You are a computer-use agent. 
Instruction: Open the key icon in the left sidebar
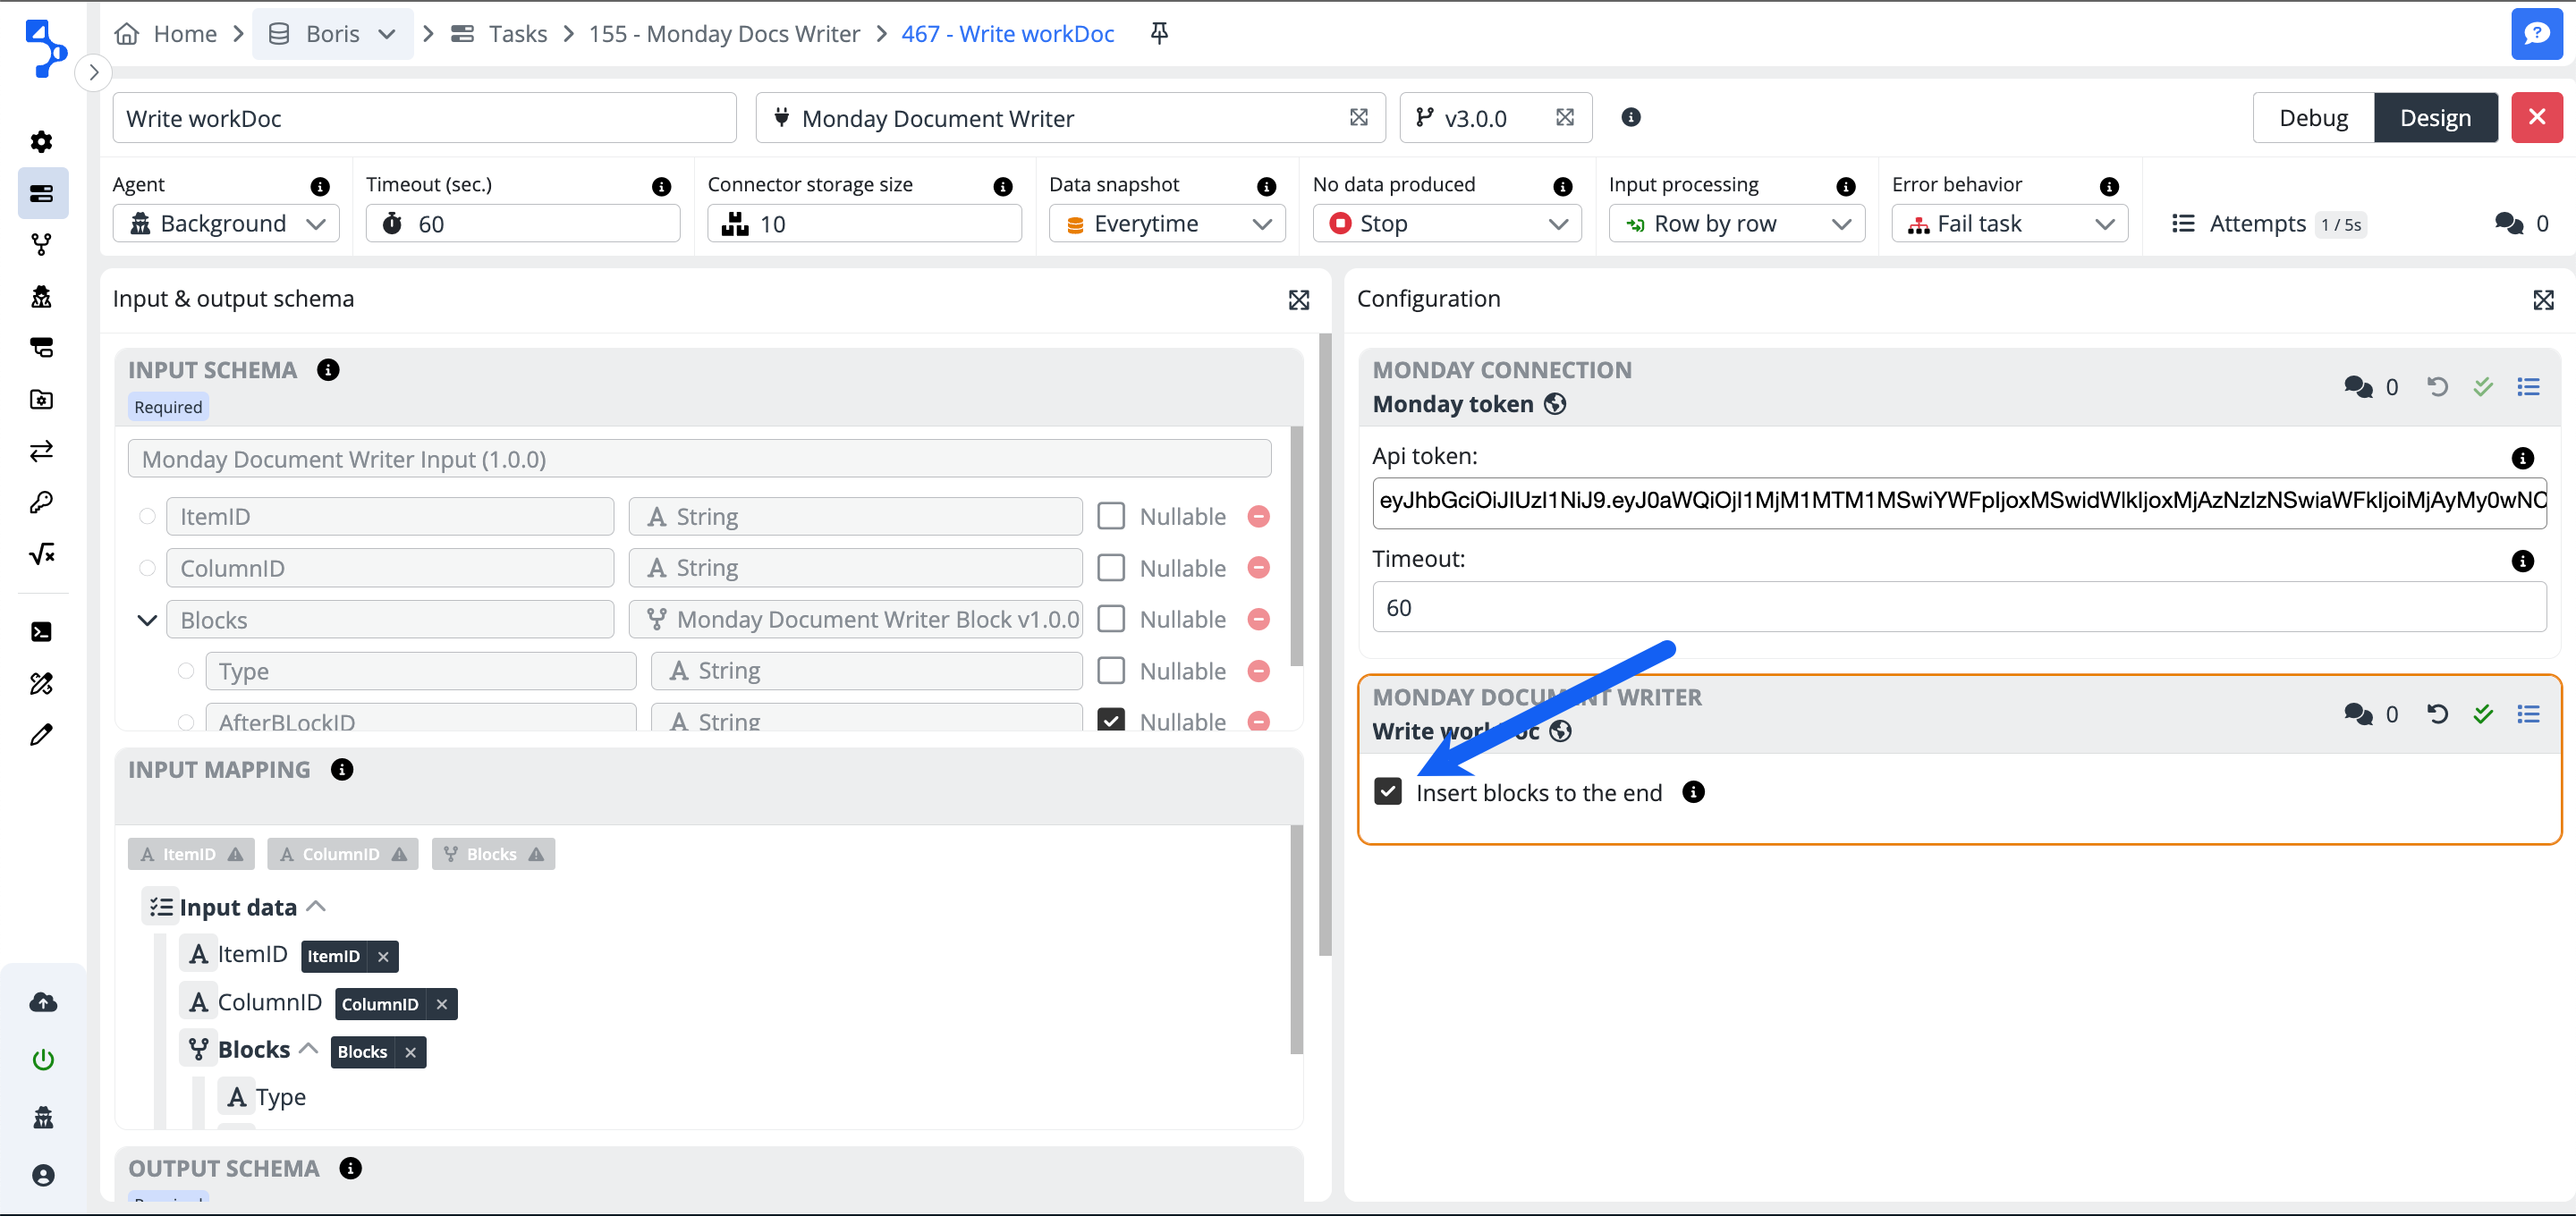pos(41,502)
